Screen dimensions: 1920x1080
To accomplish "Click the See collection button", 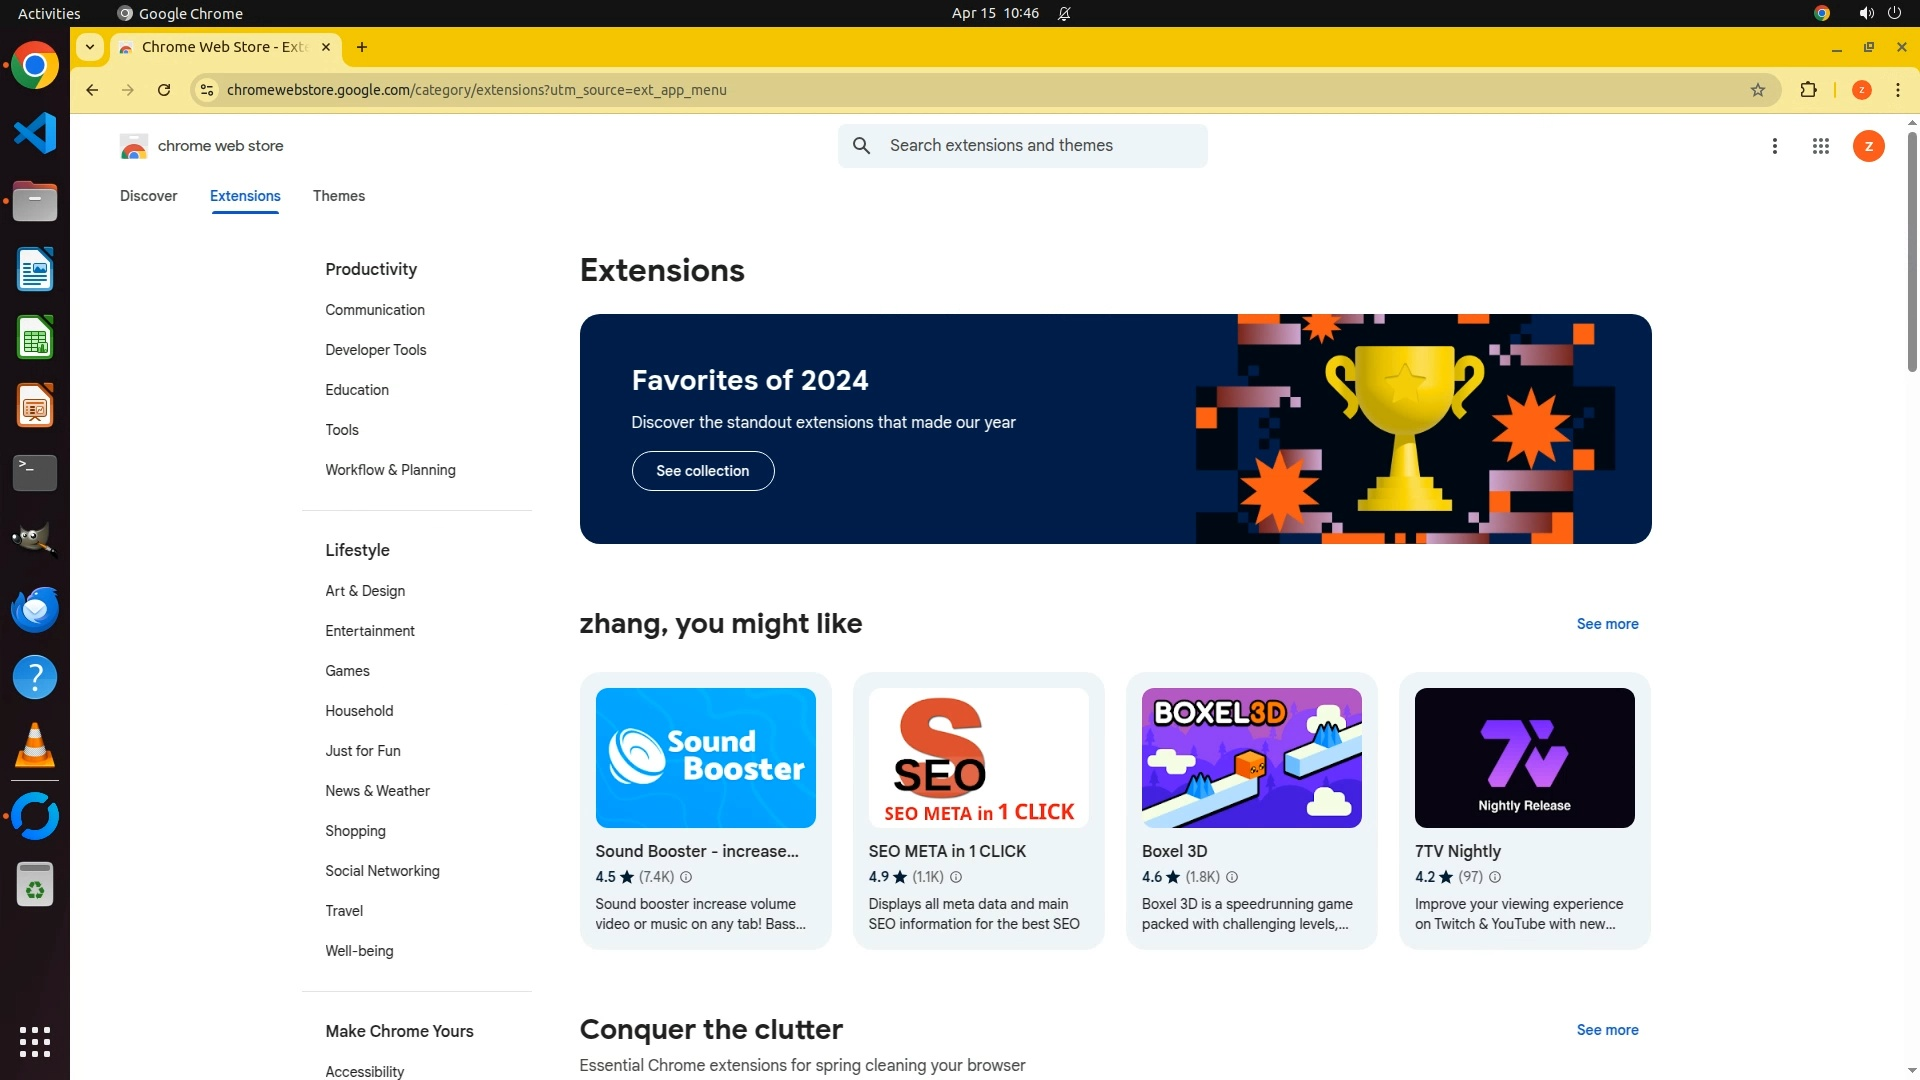I will pos(702,471).
